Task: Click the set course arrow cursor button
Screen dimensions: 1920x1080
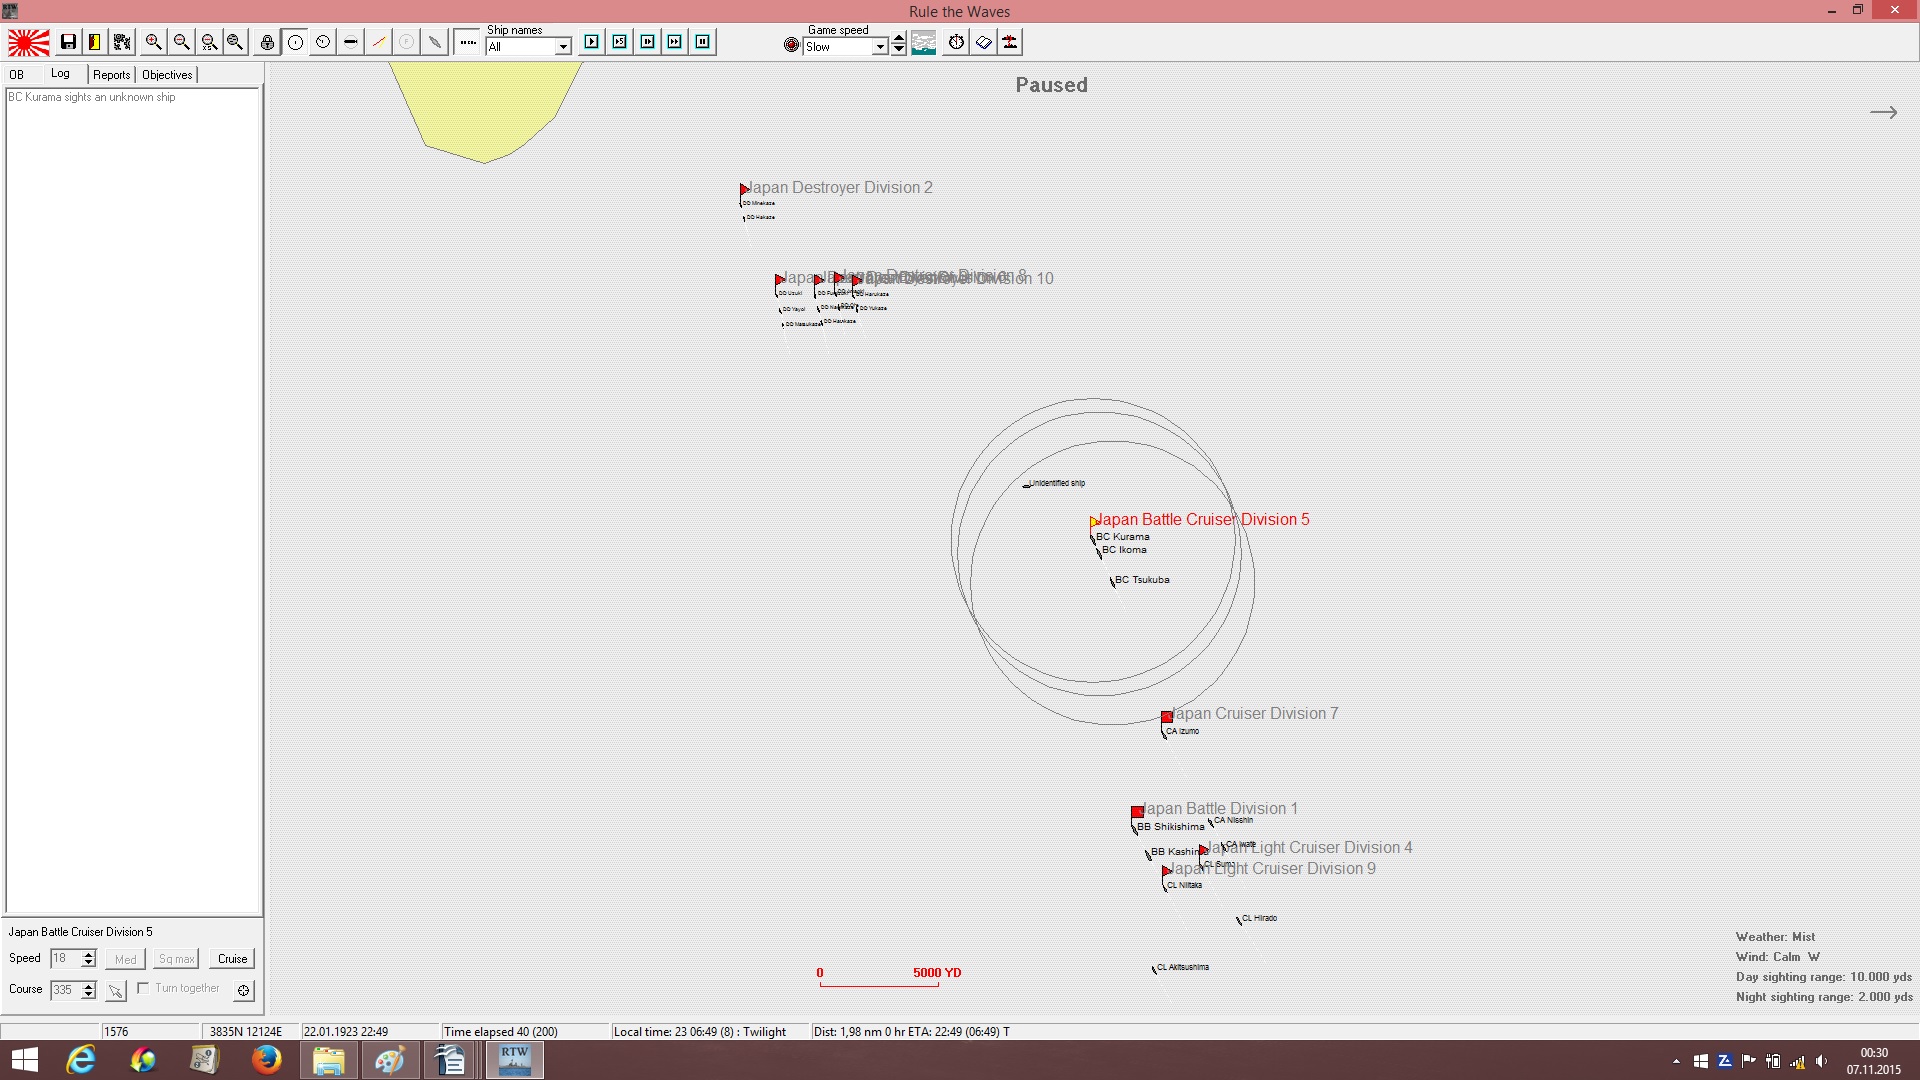Action: pyautogui.click(x=116, y=990)
